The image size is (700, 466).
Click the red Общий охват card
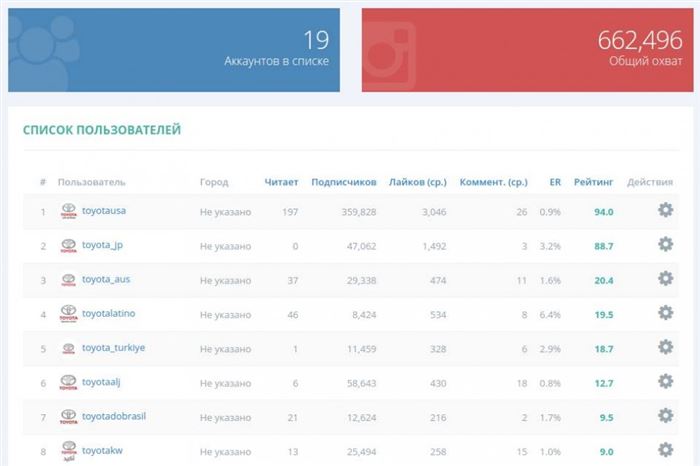[528, 50]
